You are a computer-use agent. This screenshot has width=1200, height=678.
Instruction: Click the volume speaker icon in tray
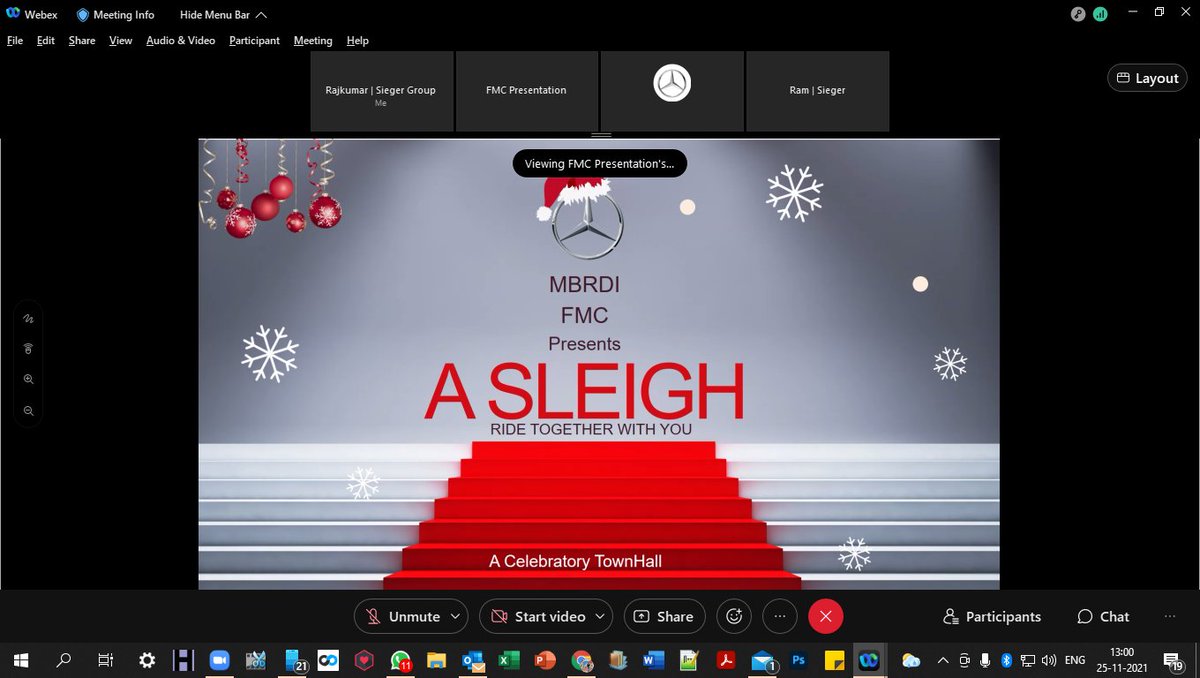pyautogui.click(x=1048, y=660)
